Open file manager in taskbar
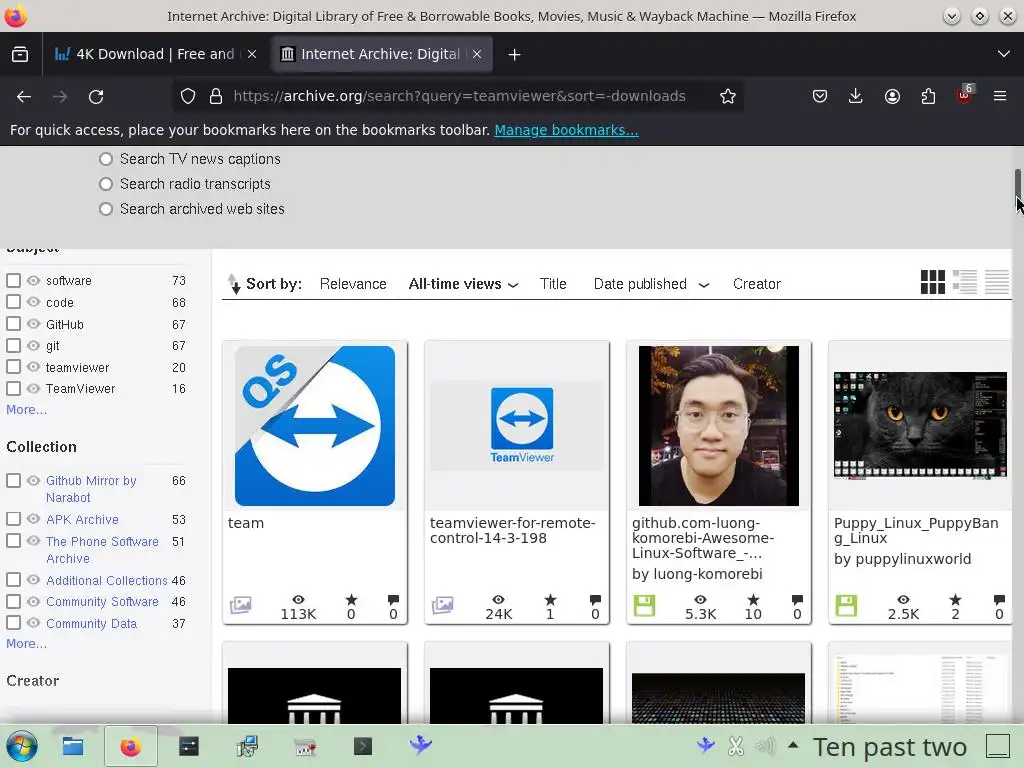Screen dimensions: 1024x768 tap(72, 746)
